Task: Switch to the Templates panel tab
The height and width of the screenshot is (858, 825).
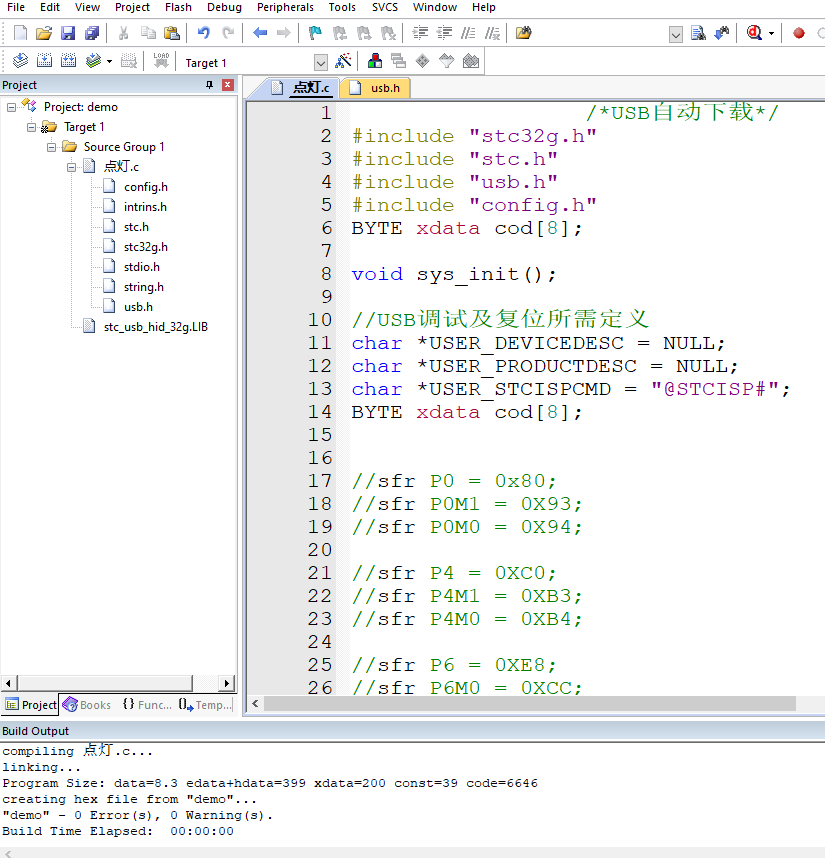Action: 205,705
